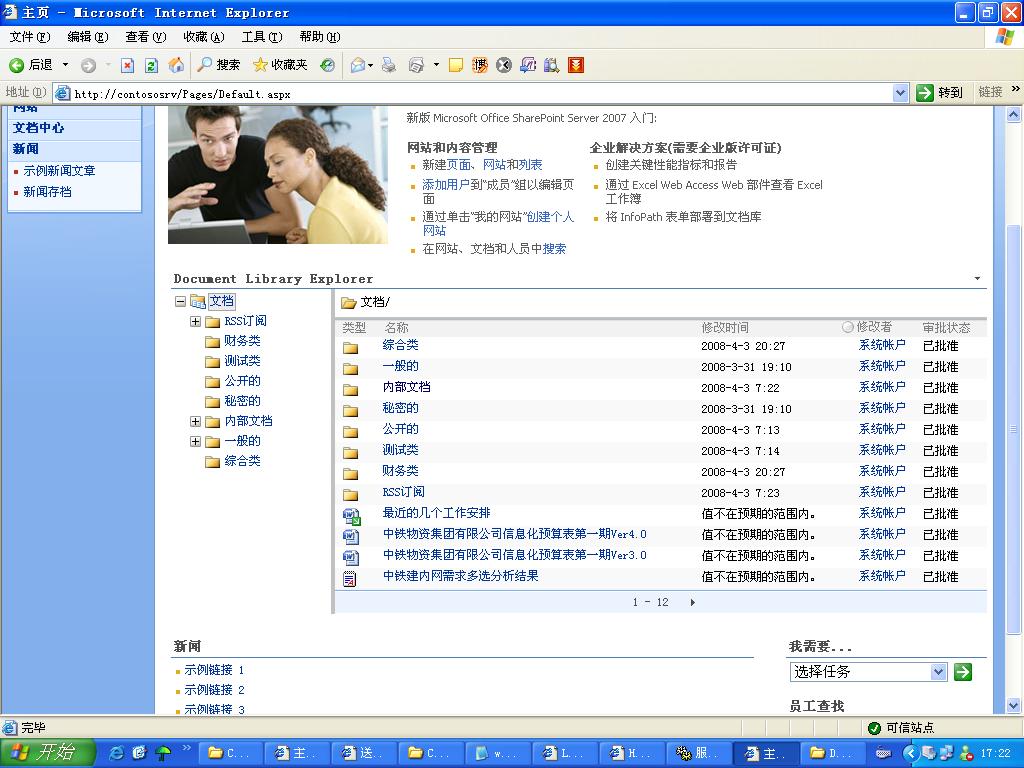Select the radio button beside 修改者
The height and width of the screenshot is (768, 1024).
click(848, 327)
